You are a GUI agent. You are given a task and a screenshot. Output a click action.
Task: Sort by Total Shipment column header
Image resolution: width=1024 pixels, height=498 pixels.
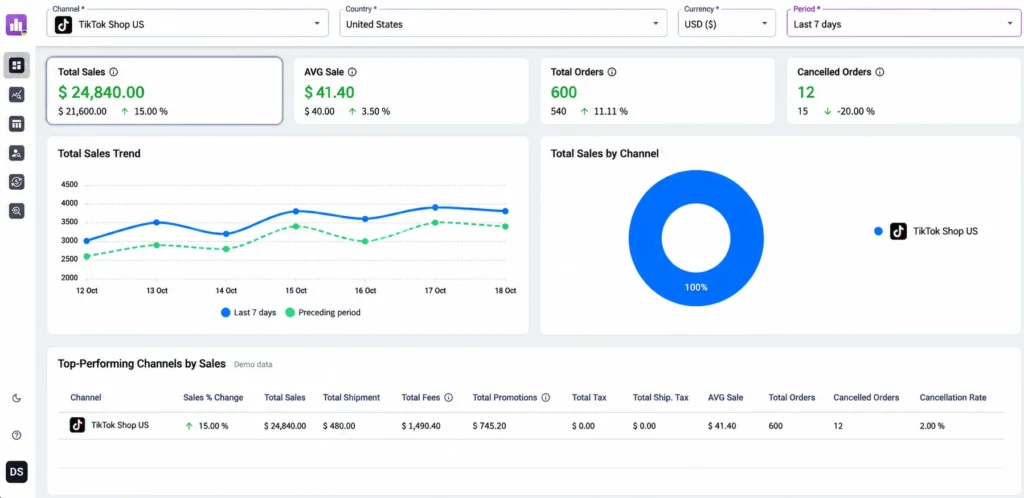coord(351,397)
